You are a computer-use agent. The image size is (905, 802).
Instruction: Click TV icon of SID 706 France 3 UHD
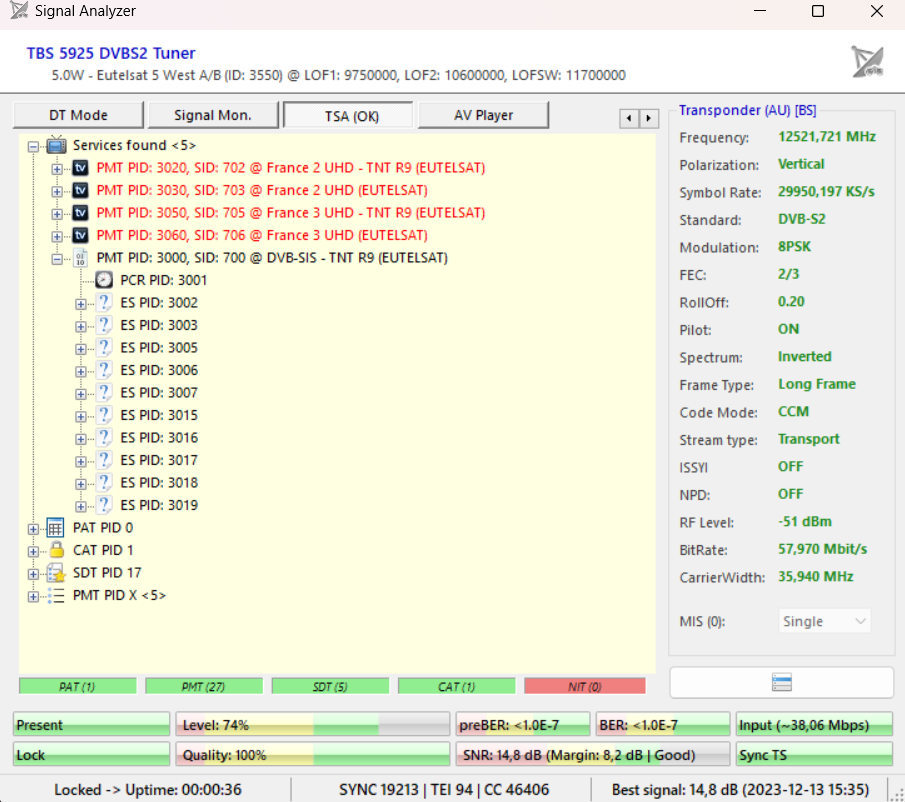pyautogui.click(x=80, y=235)
